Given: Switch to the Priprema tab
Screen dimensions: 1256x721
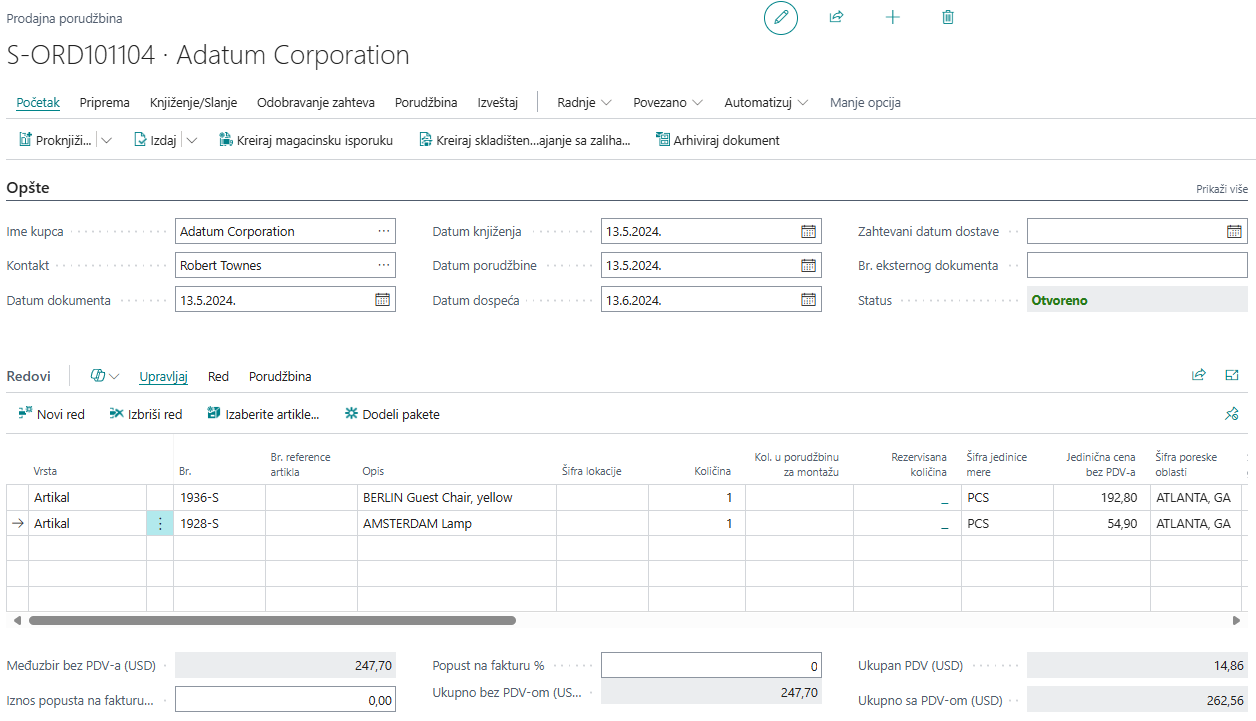Looking at the screenshot, I should (x=105, y=103).
